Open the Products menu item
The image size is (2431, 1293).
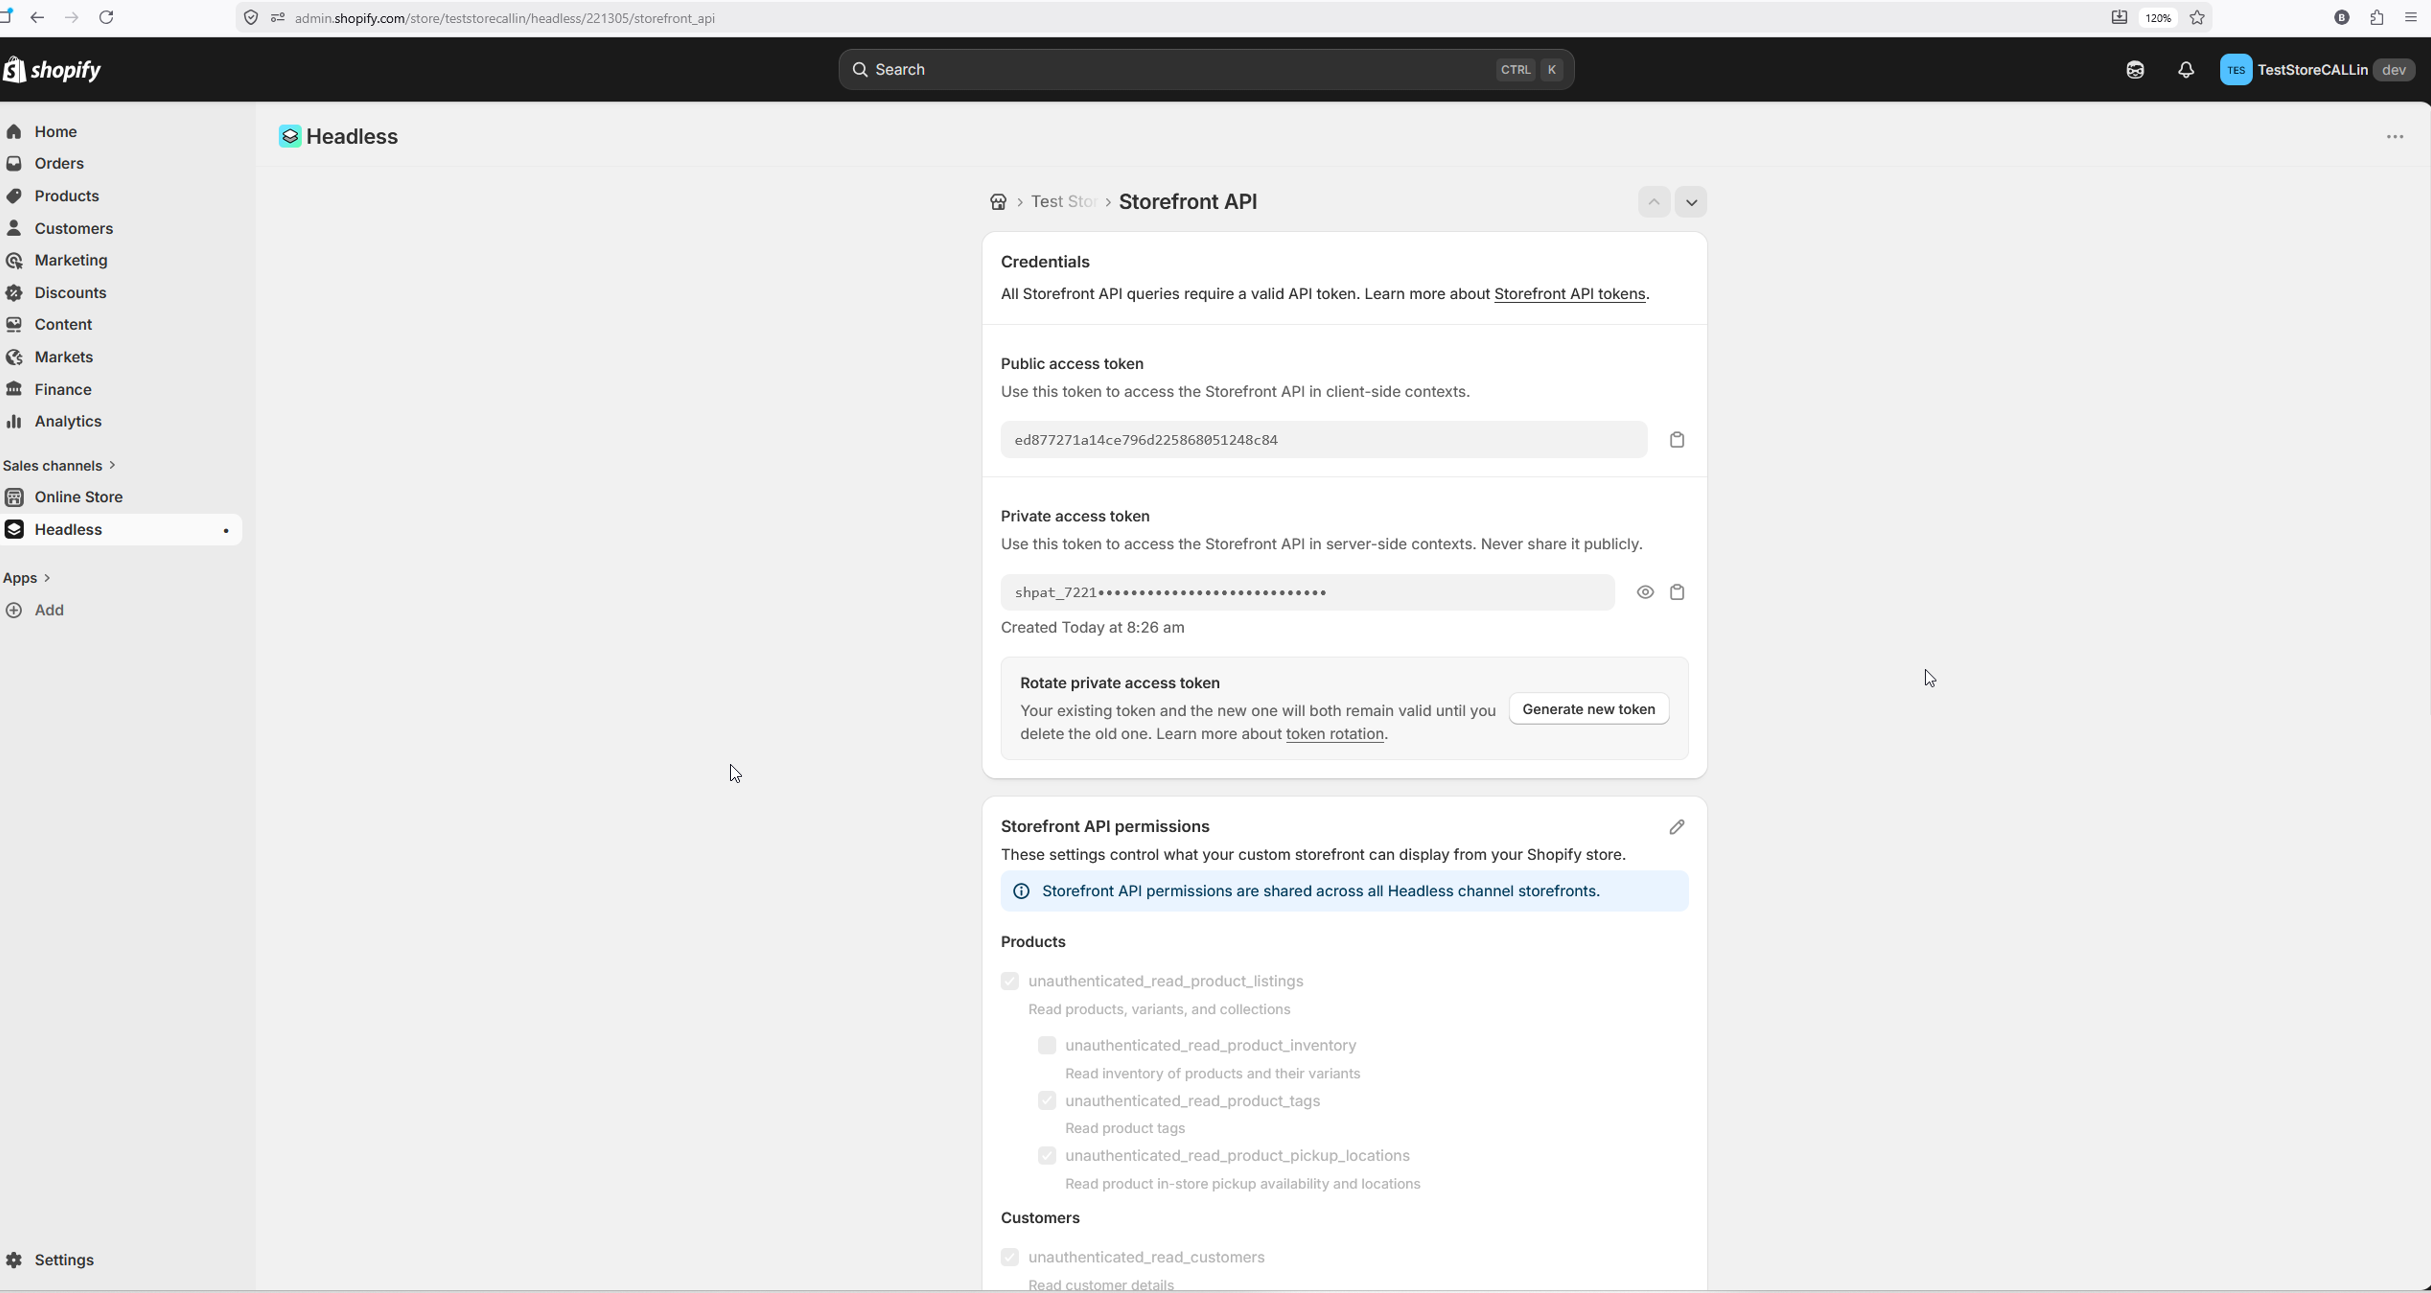pyautogui.click(x=66, y=196)
